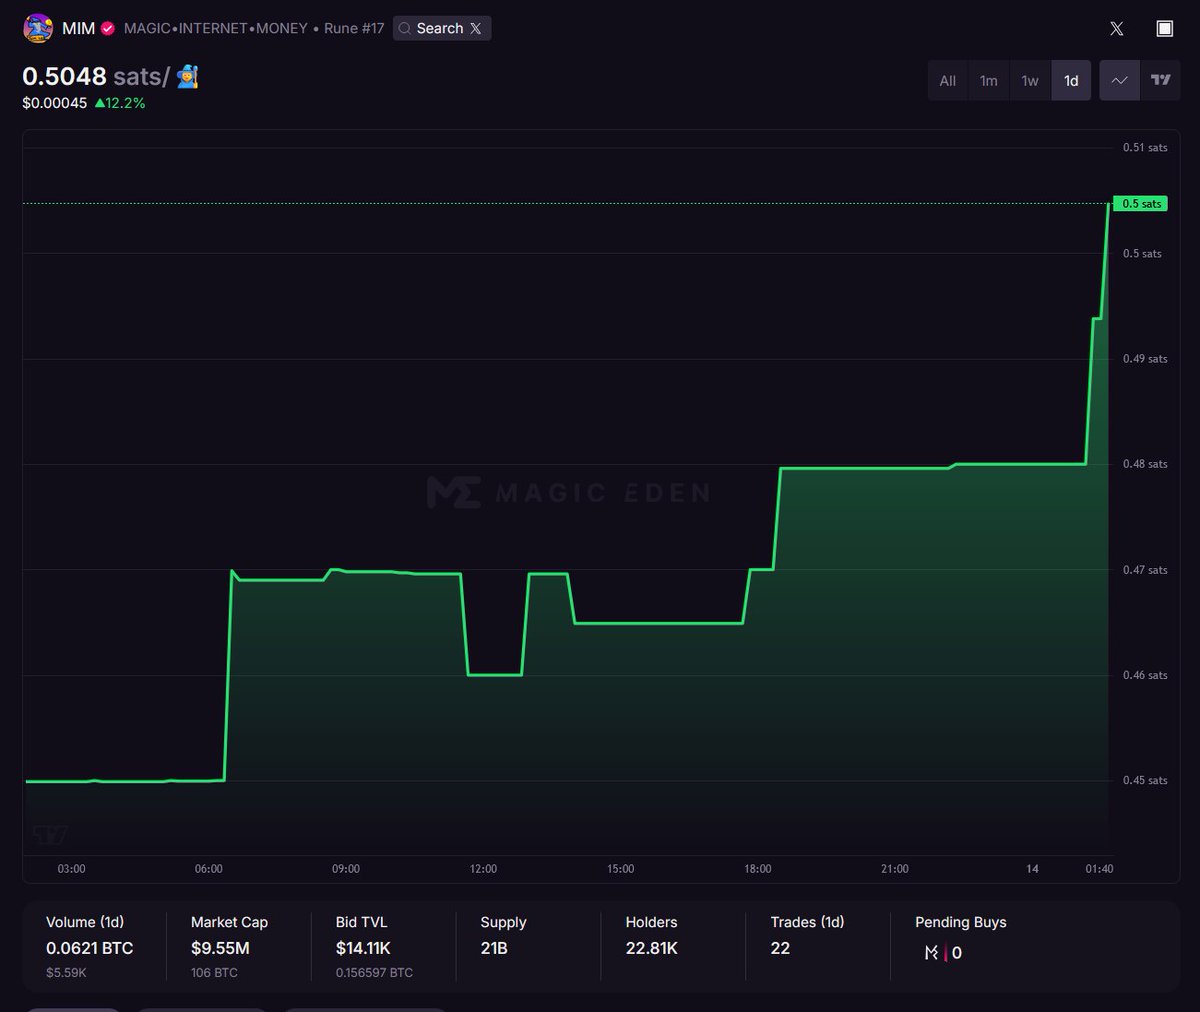Open the Search X button
Viewport: 1200px width, 1012px height.
[x=442, y=28]
